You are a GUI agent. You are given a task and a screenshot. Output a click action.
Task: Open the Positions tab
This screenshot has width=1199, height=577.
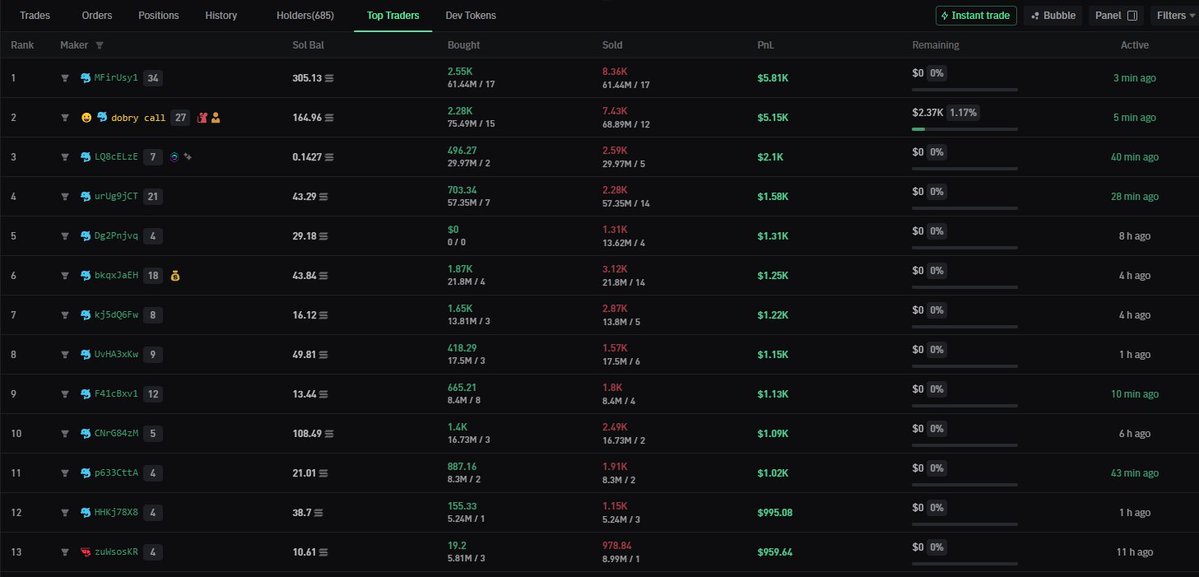pos(158,15)
